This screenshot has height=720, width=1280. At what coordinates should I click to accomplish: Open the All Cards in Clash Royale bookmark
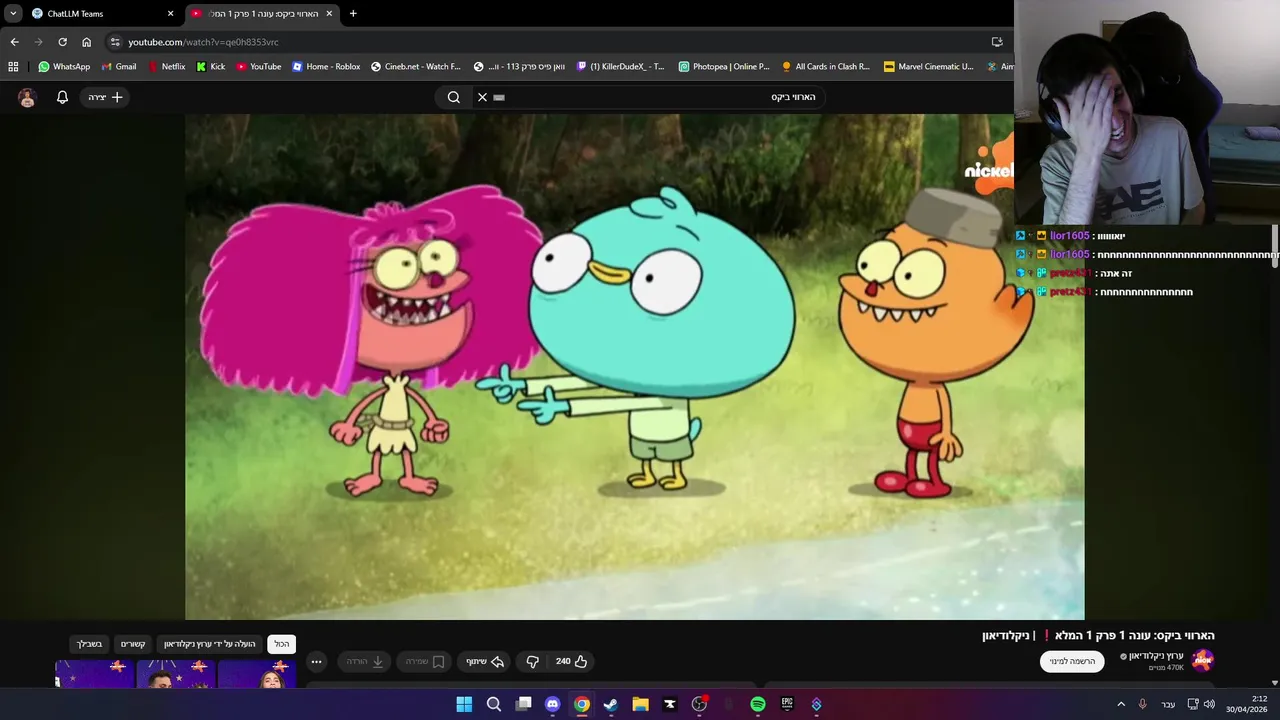pyautogui.click(x=826, y=67)
